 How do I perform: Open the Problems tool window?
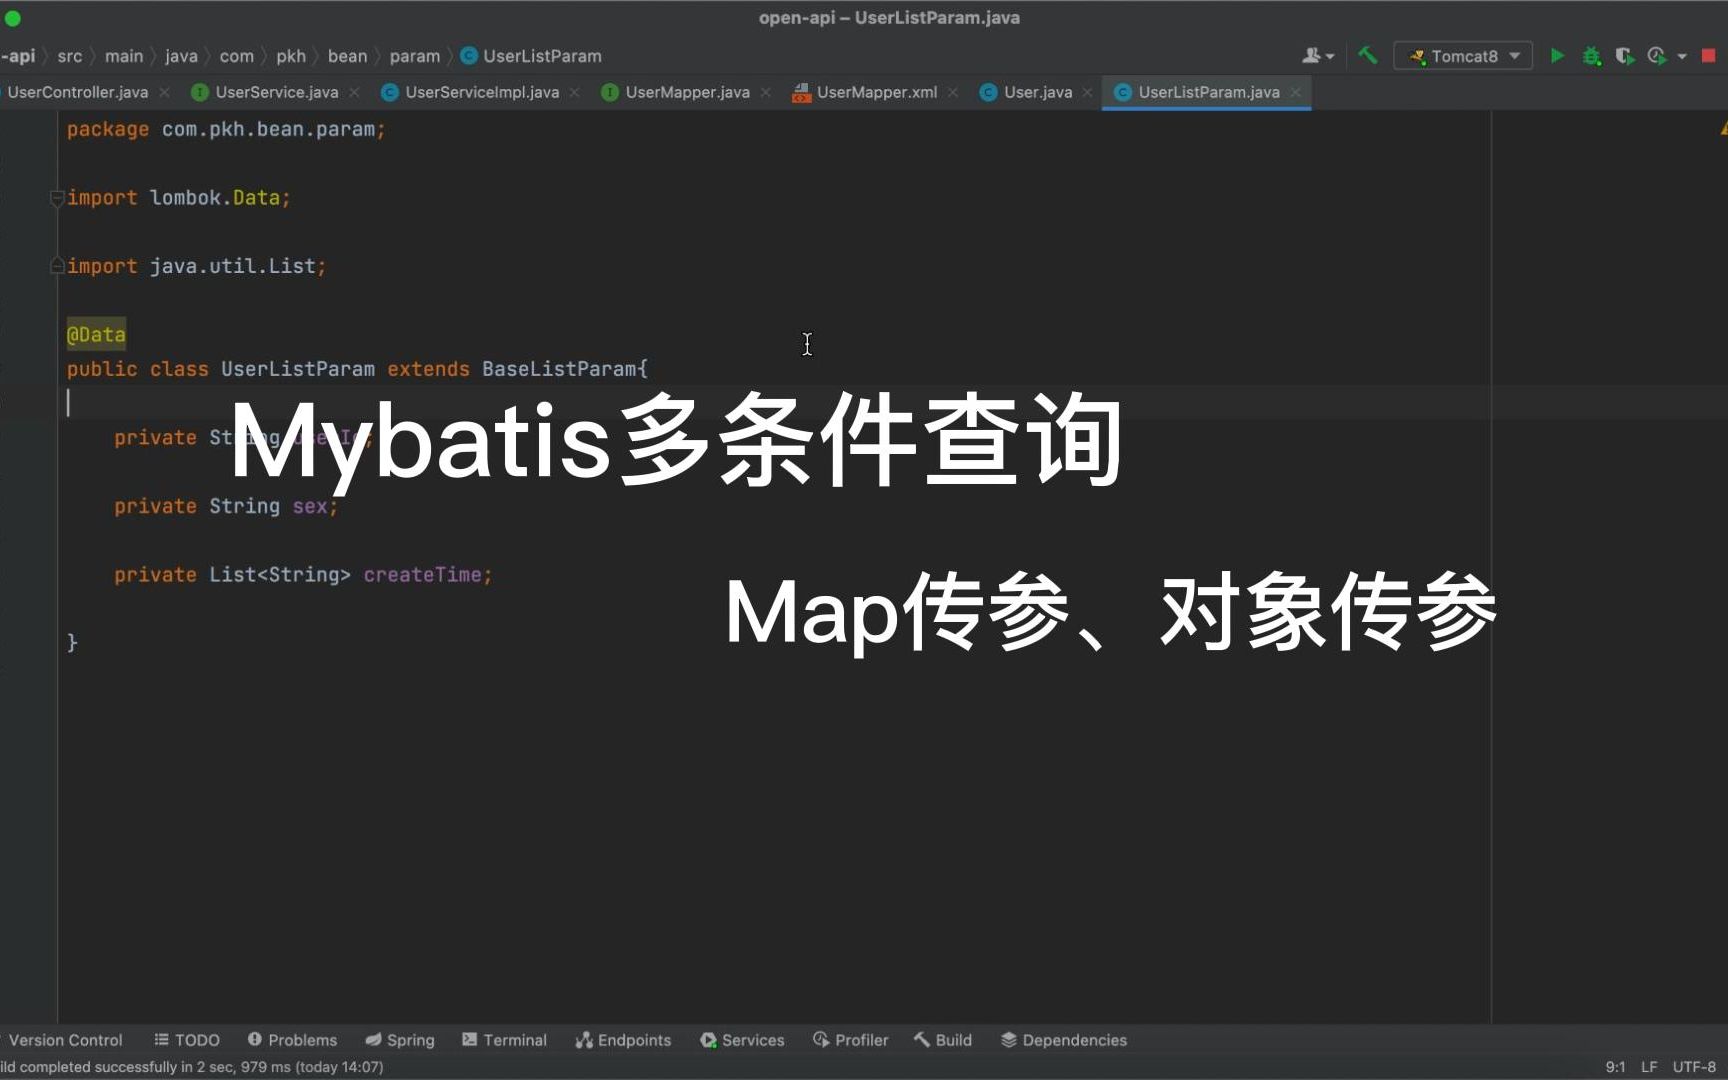292,1040
